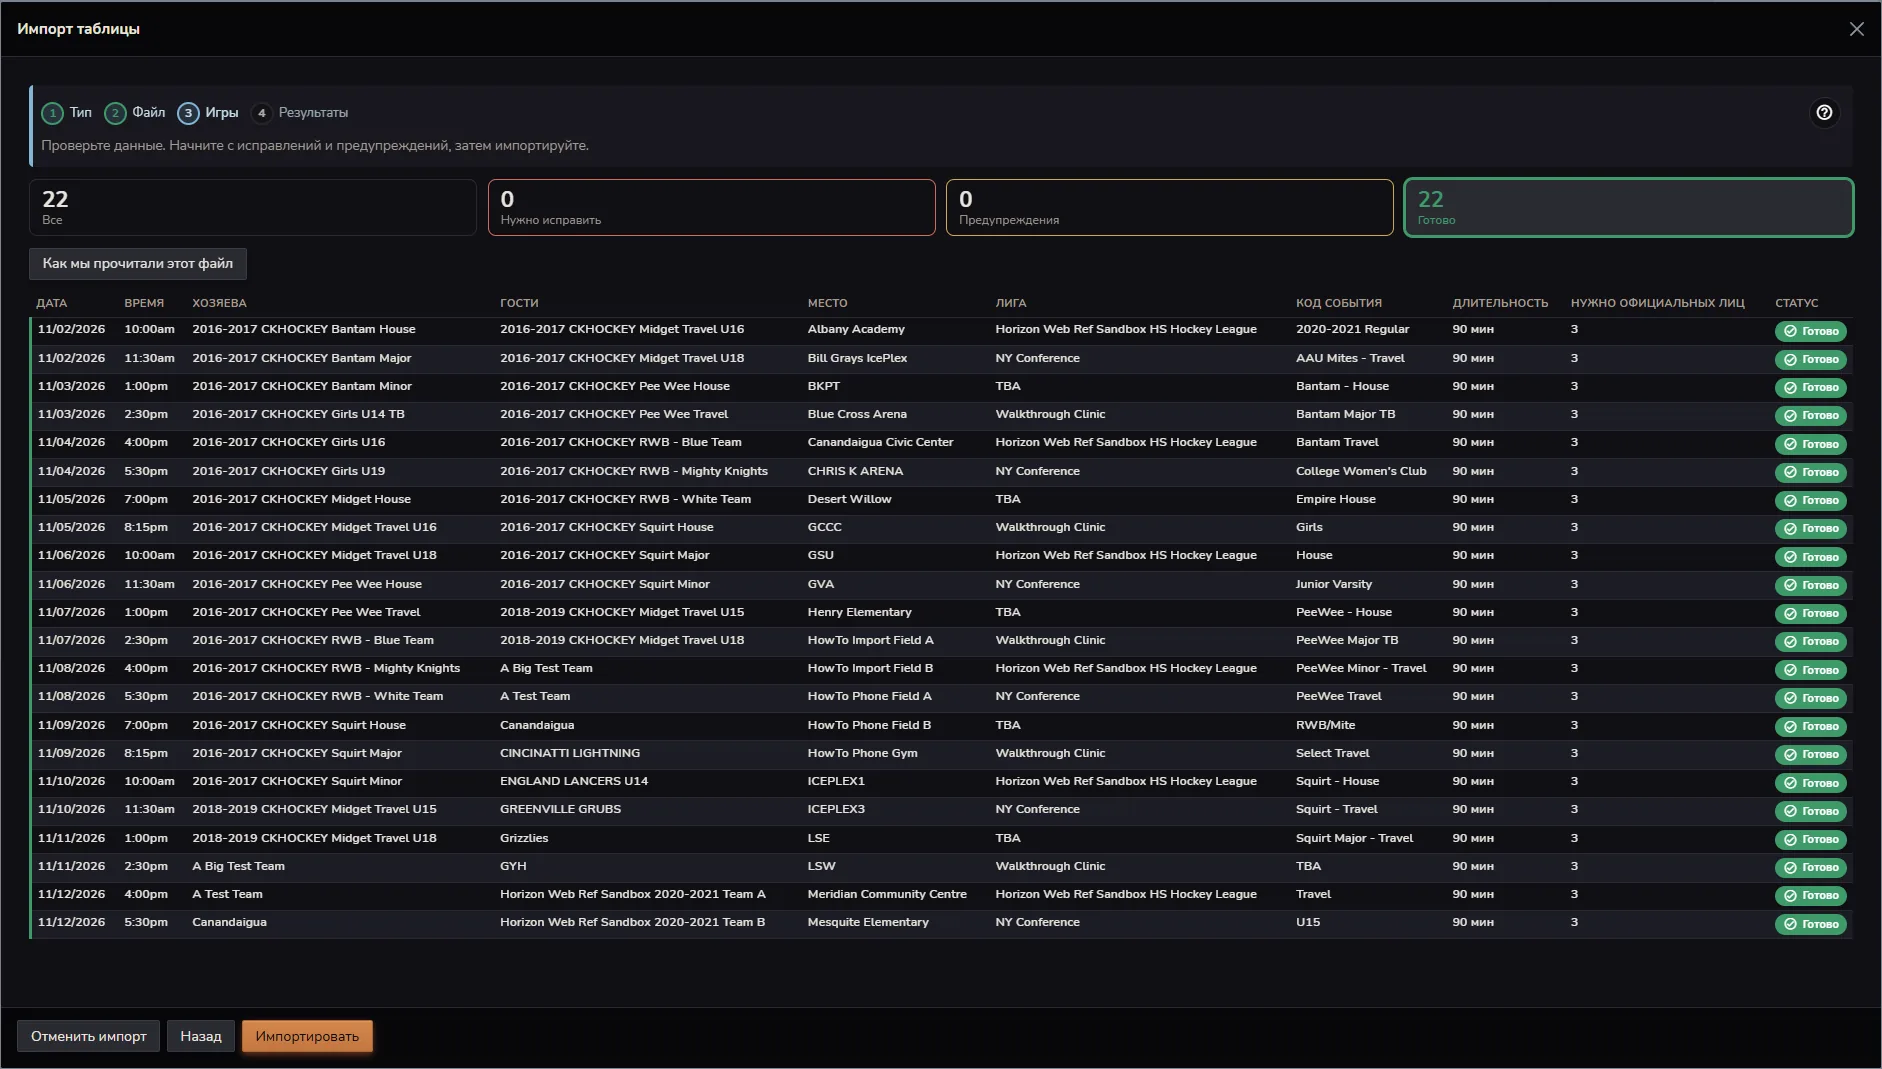Click Готово badge in Mesquite Elementary row
The image size is (1882, 1069).
point(1810,924)
